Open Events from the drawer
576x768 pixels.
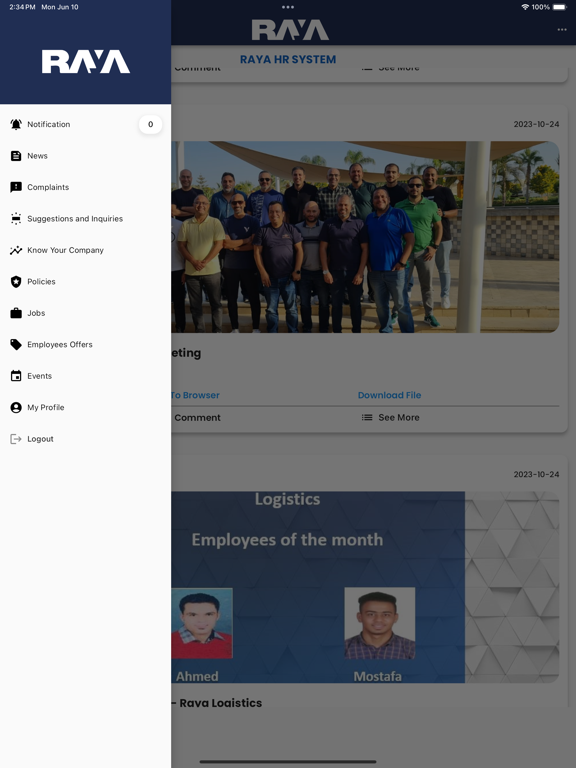[x=85, y=376]
